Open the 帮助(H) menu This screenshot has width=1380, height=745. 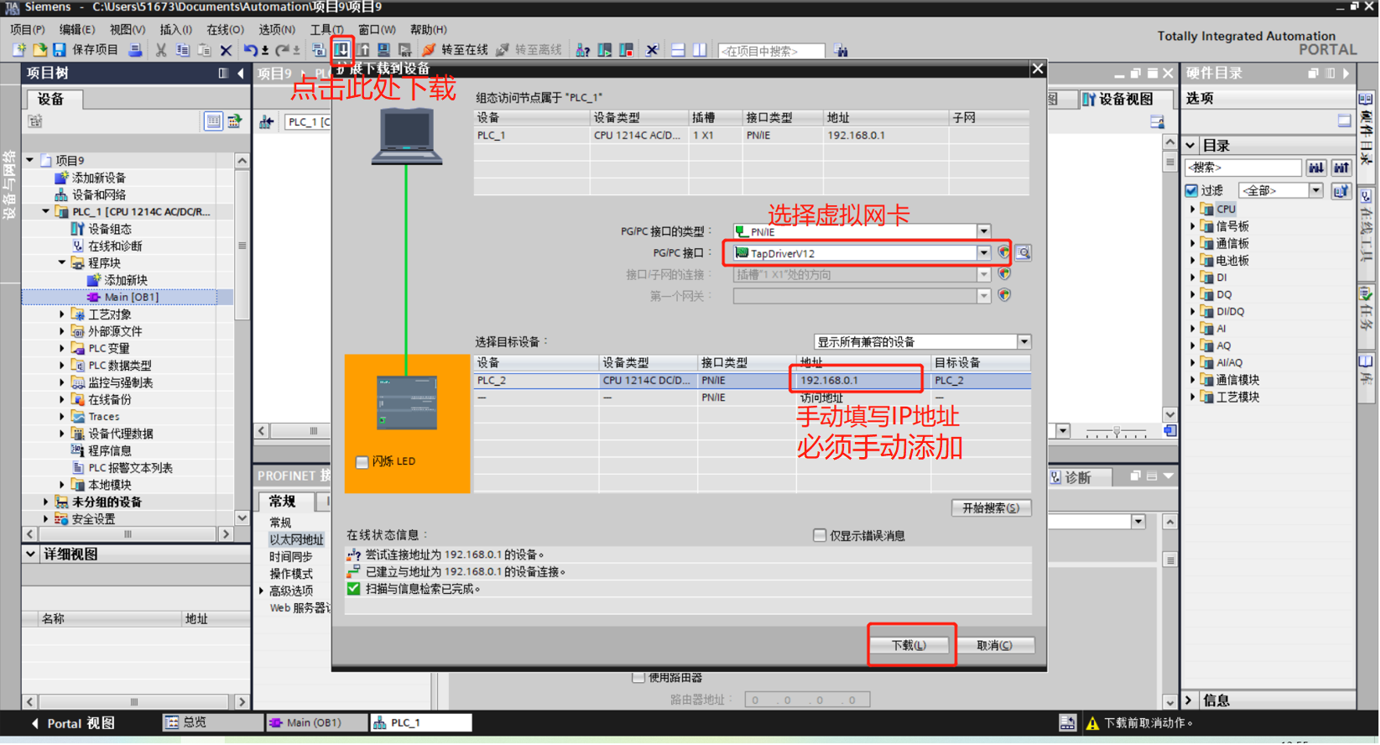pos(429,29)
